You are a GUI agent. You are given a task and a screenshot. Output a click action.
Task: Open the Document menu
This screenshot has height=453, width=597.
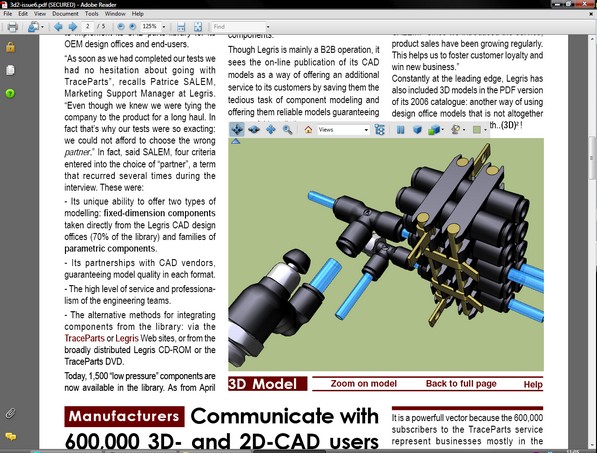coord(65,14)
